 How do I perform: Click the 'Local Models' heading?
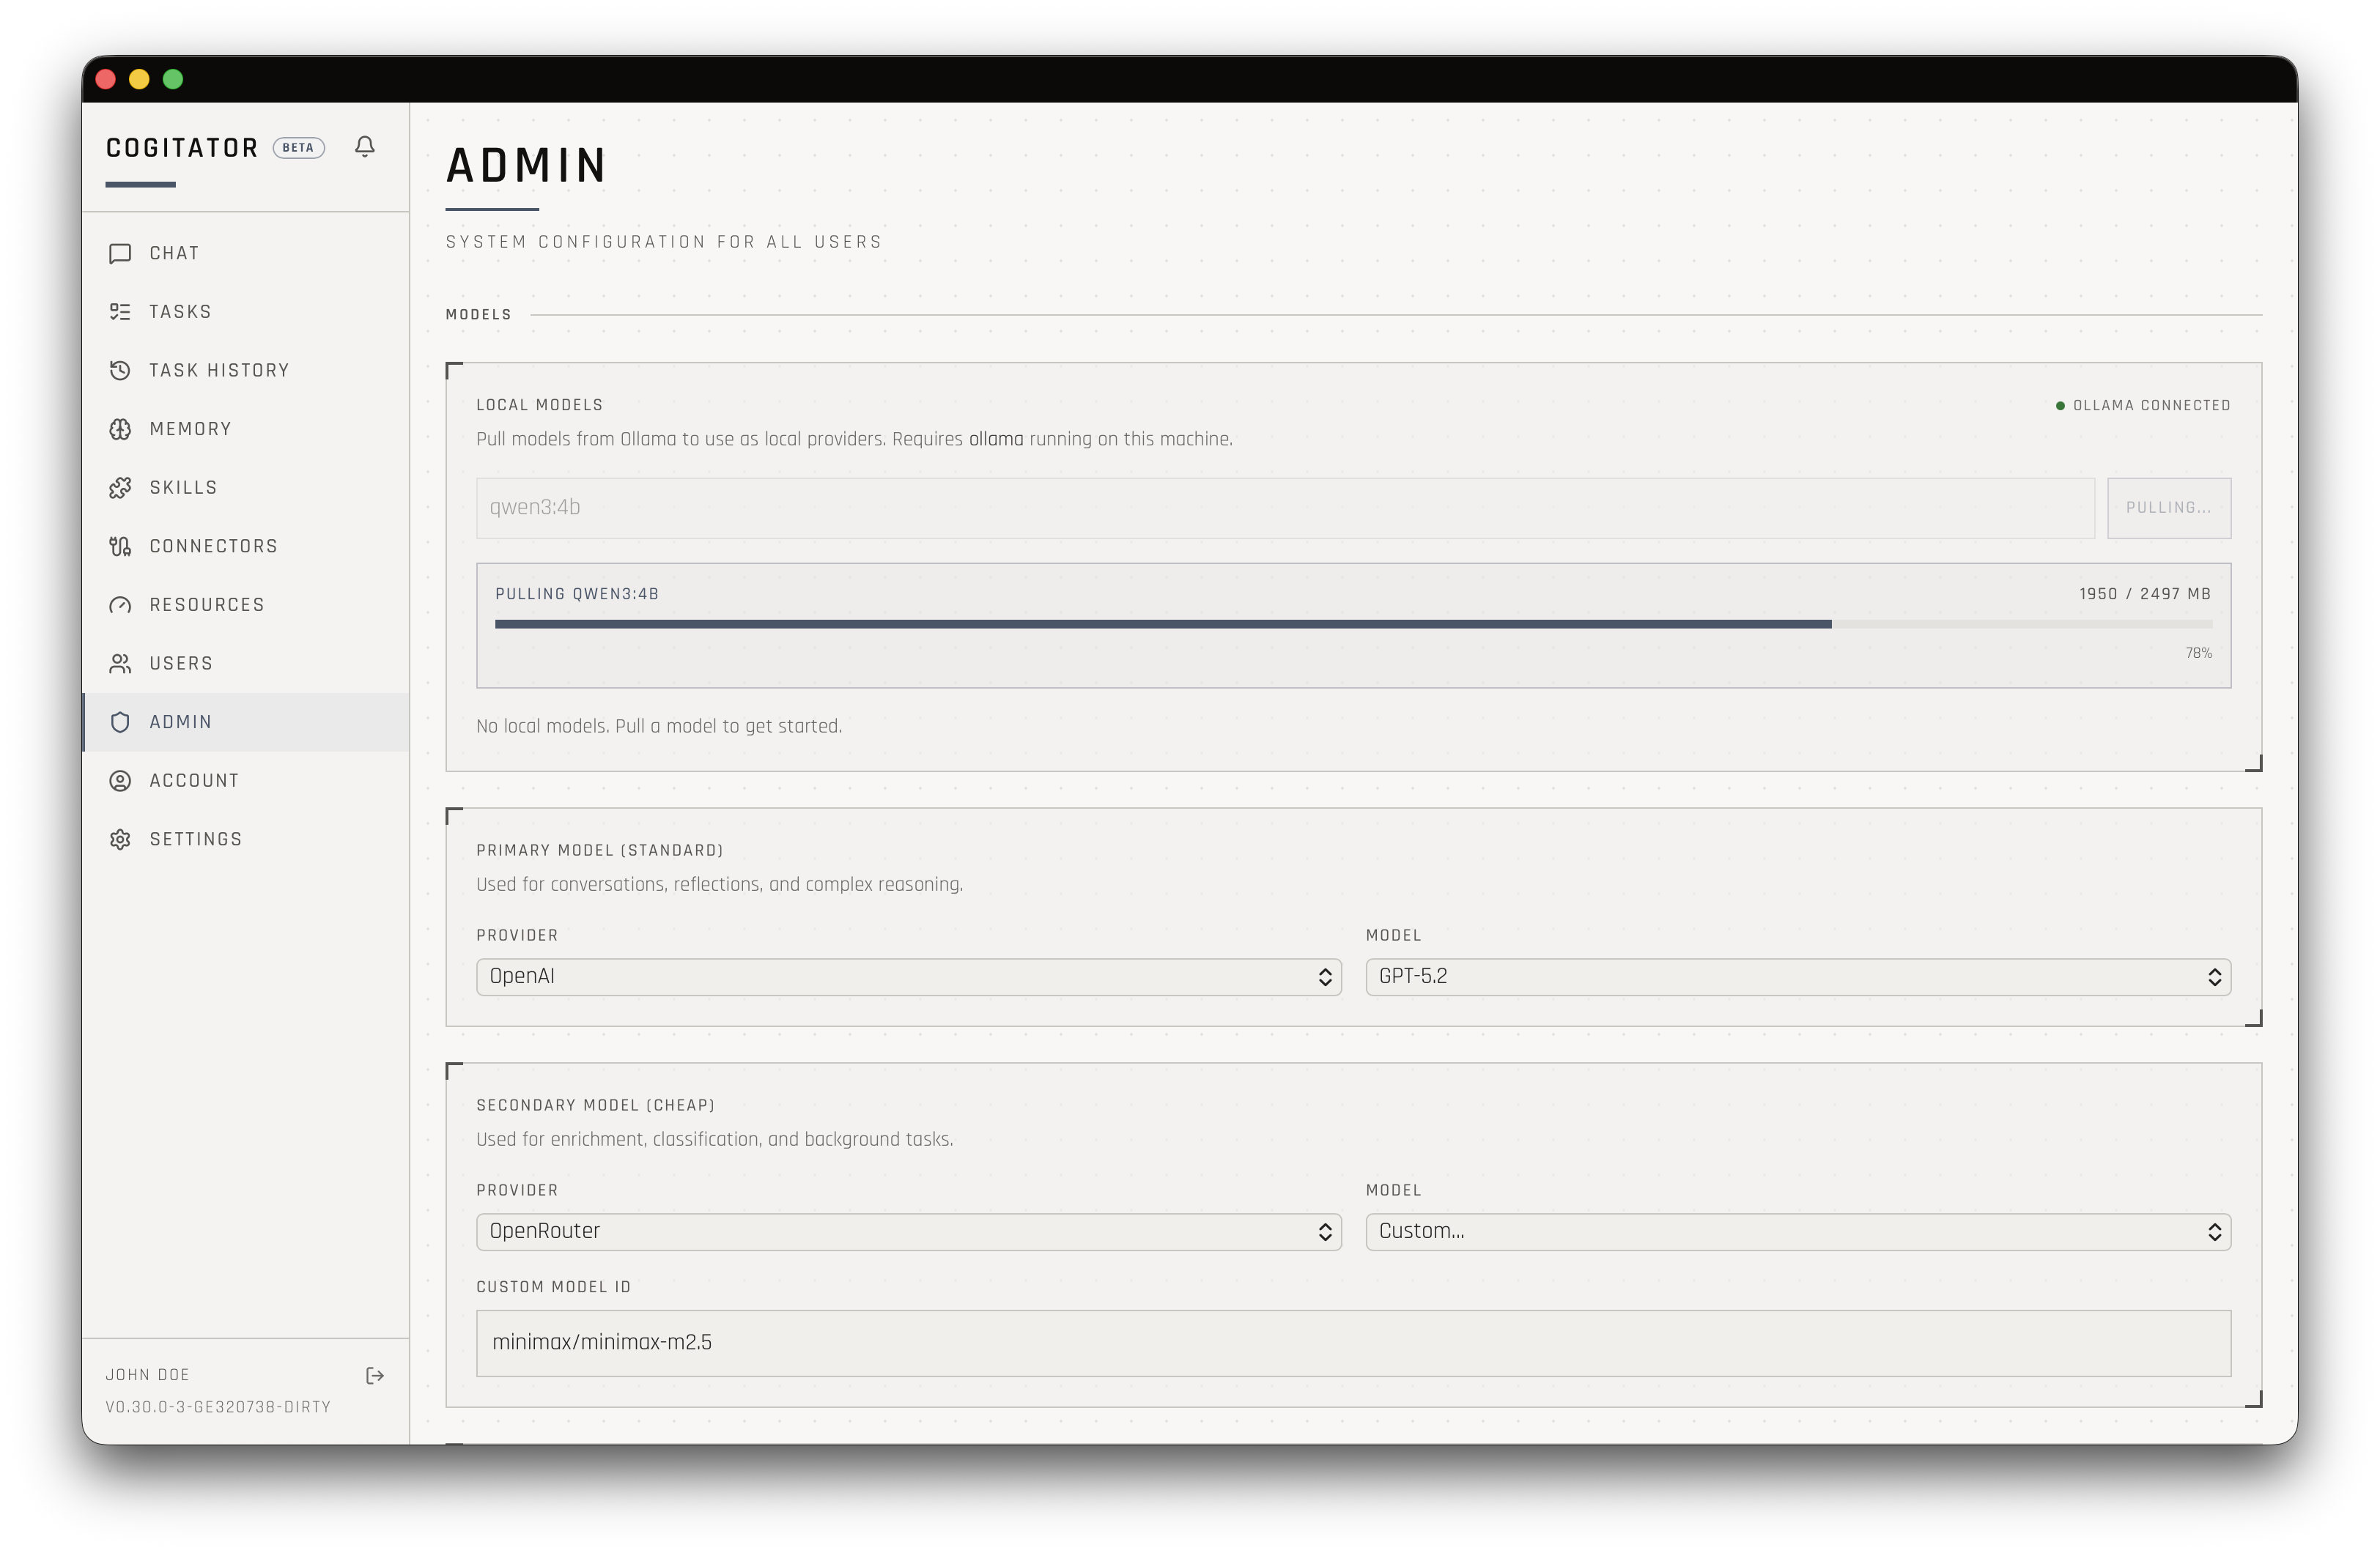[x=540, y=405]
